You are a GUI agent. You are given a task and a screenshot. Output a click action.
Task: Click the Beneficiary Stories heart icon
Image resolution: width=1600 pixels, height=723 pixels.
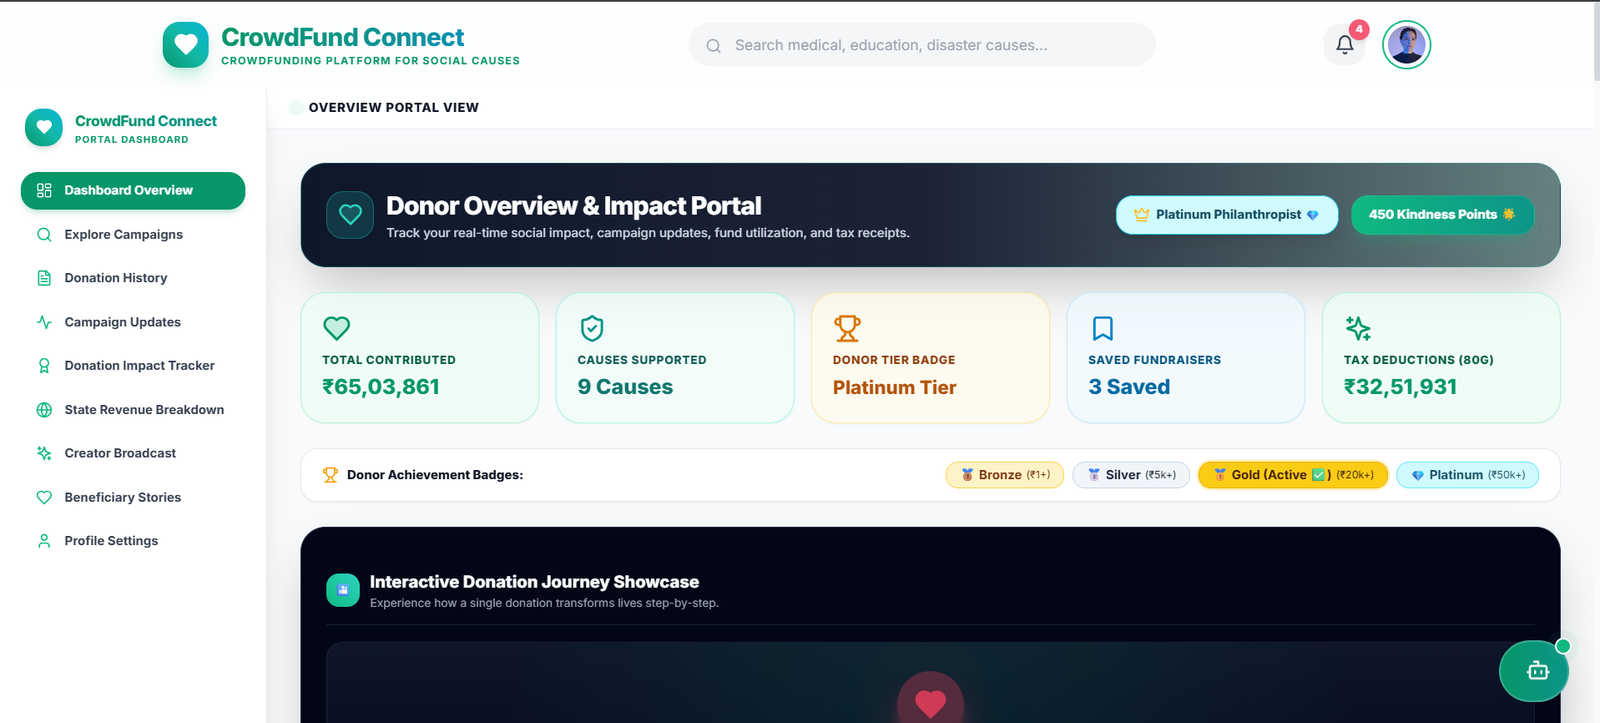44,497
